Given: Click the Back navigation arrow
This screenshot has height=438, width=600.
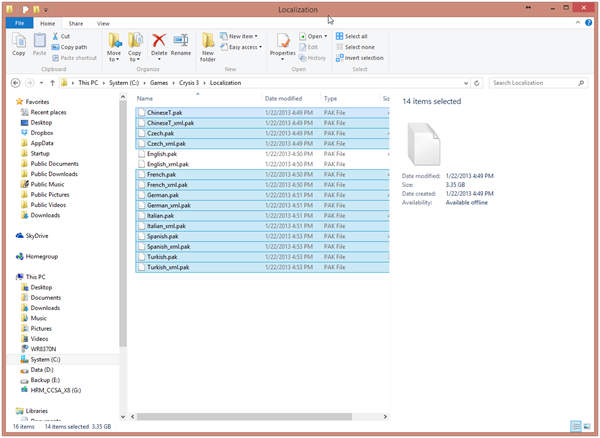Looking at the screenshot, I should [x=15, y=83].
